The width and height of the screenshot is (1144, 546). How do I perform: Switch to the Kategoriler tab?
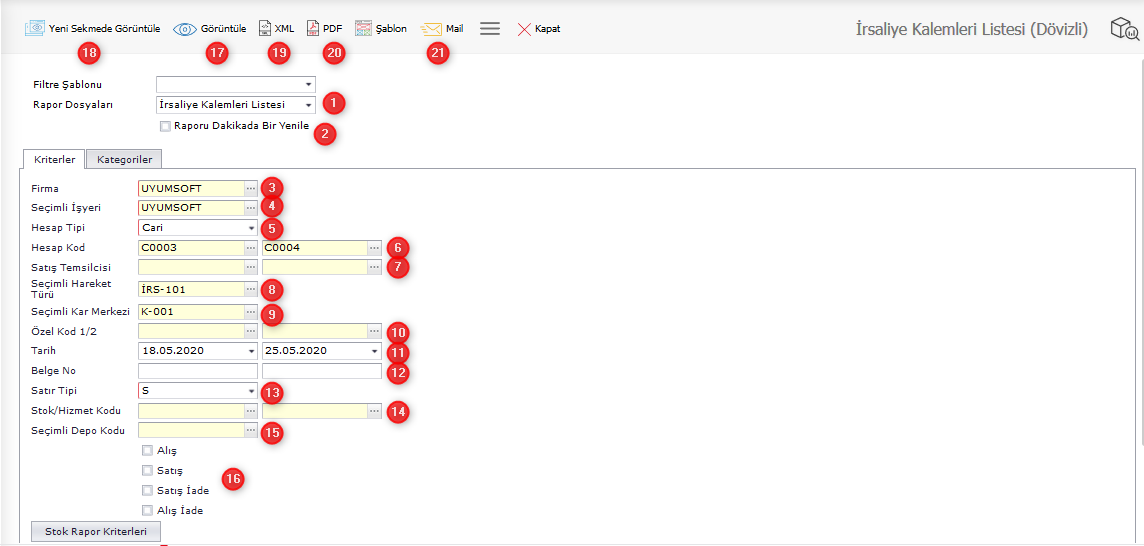click(x=124, y=159)
